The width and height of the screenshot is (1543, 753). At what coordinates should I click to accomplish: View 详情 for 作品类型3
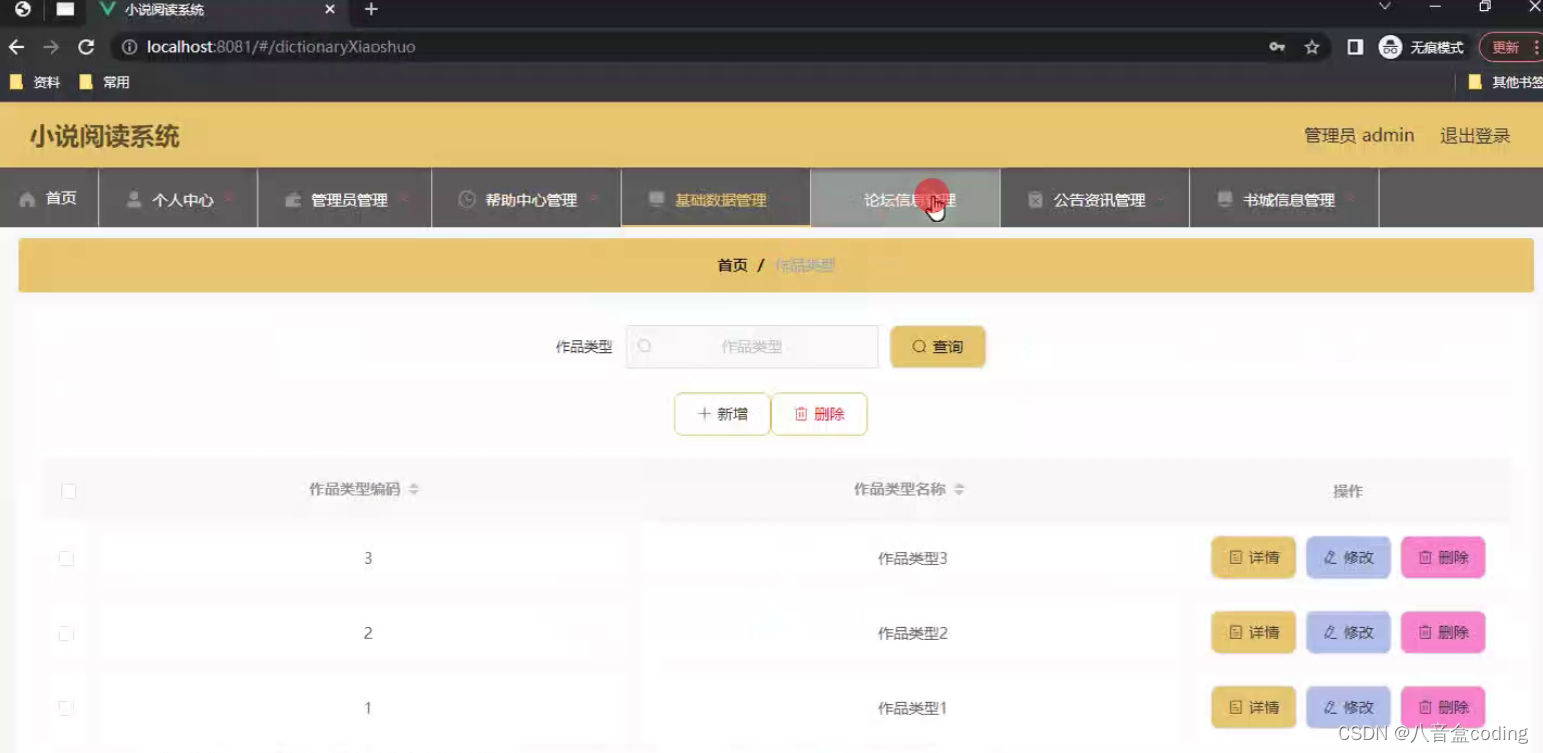1253,558
